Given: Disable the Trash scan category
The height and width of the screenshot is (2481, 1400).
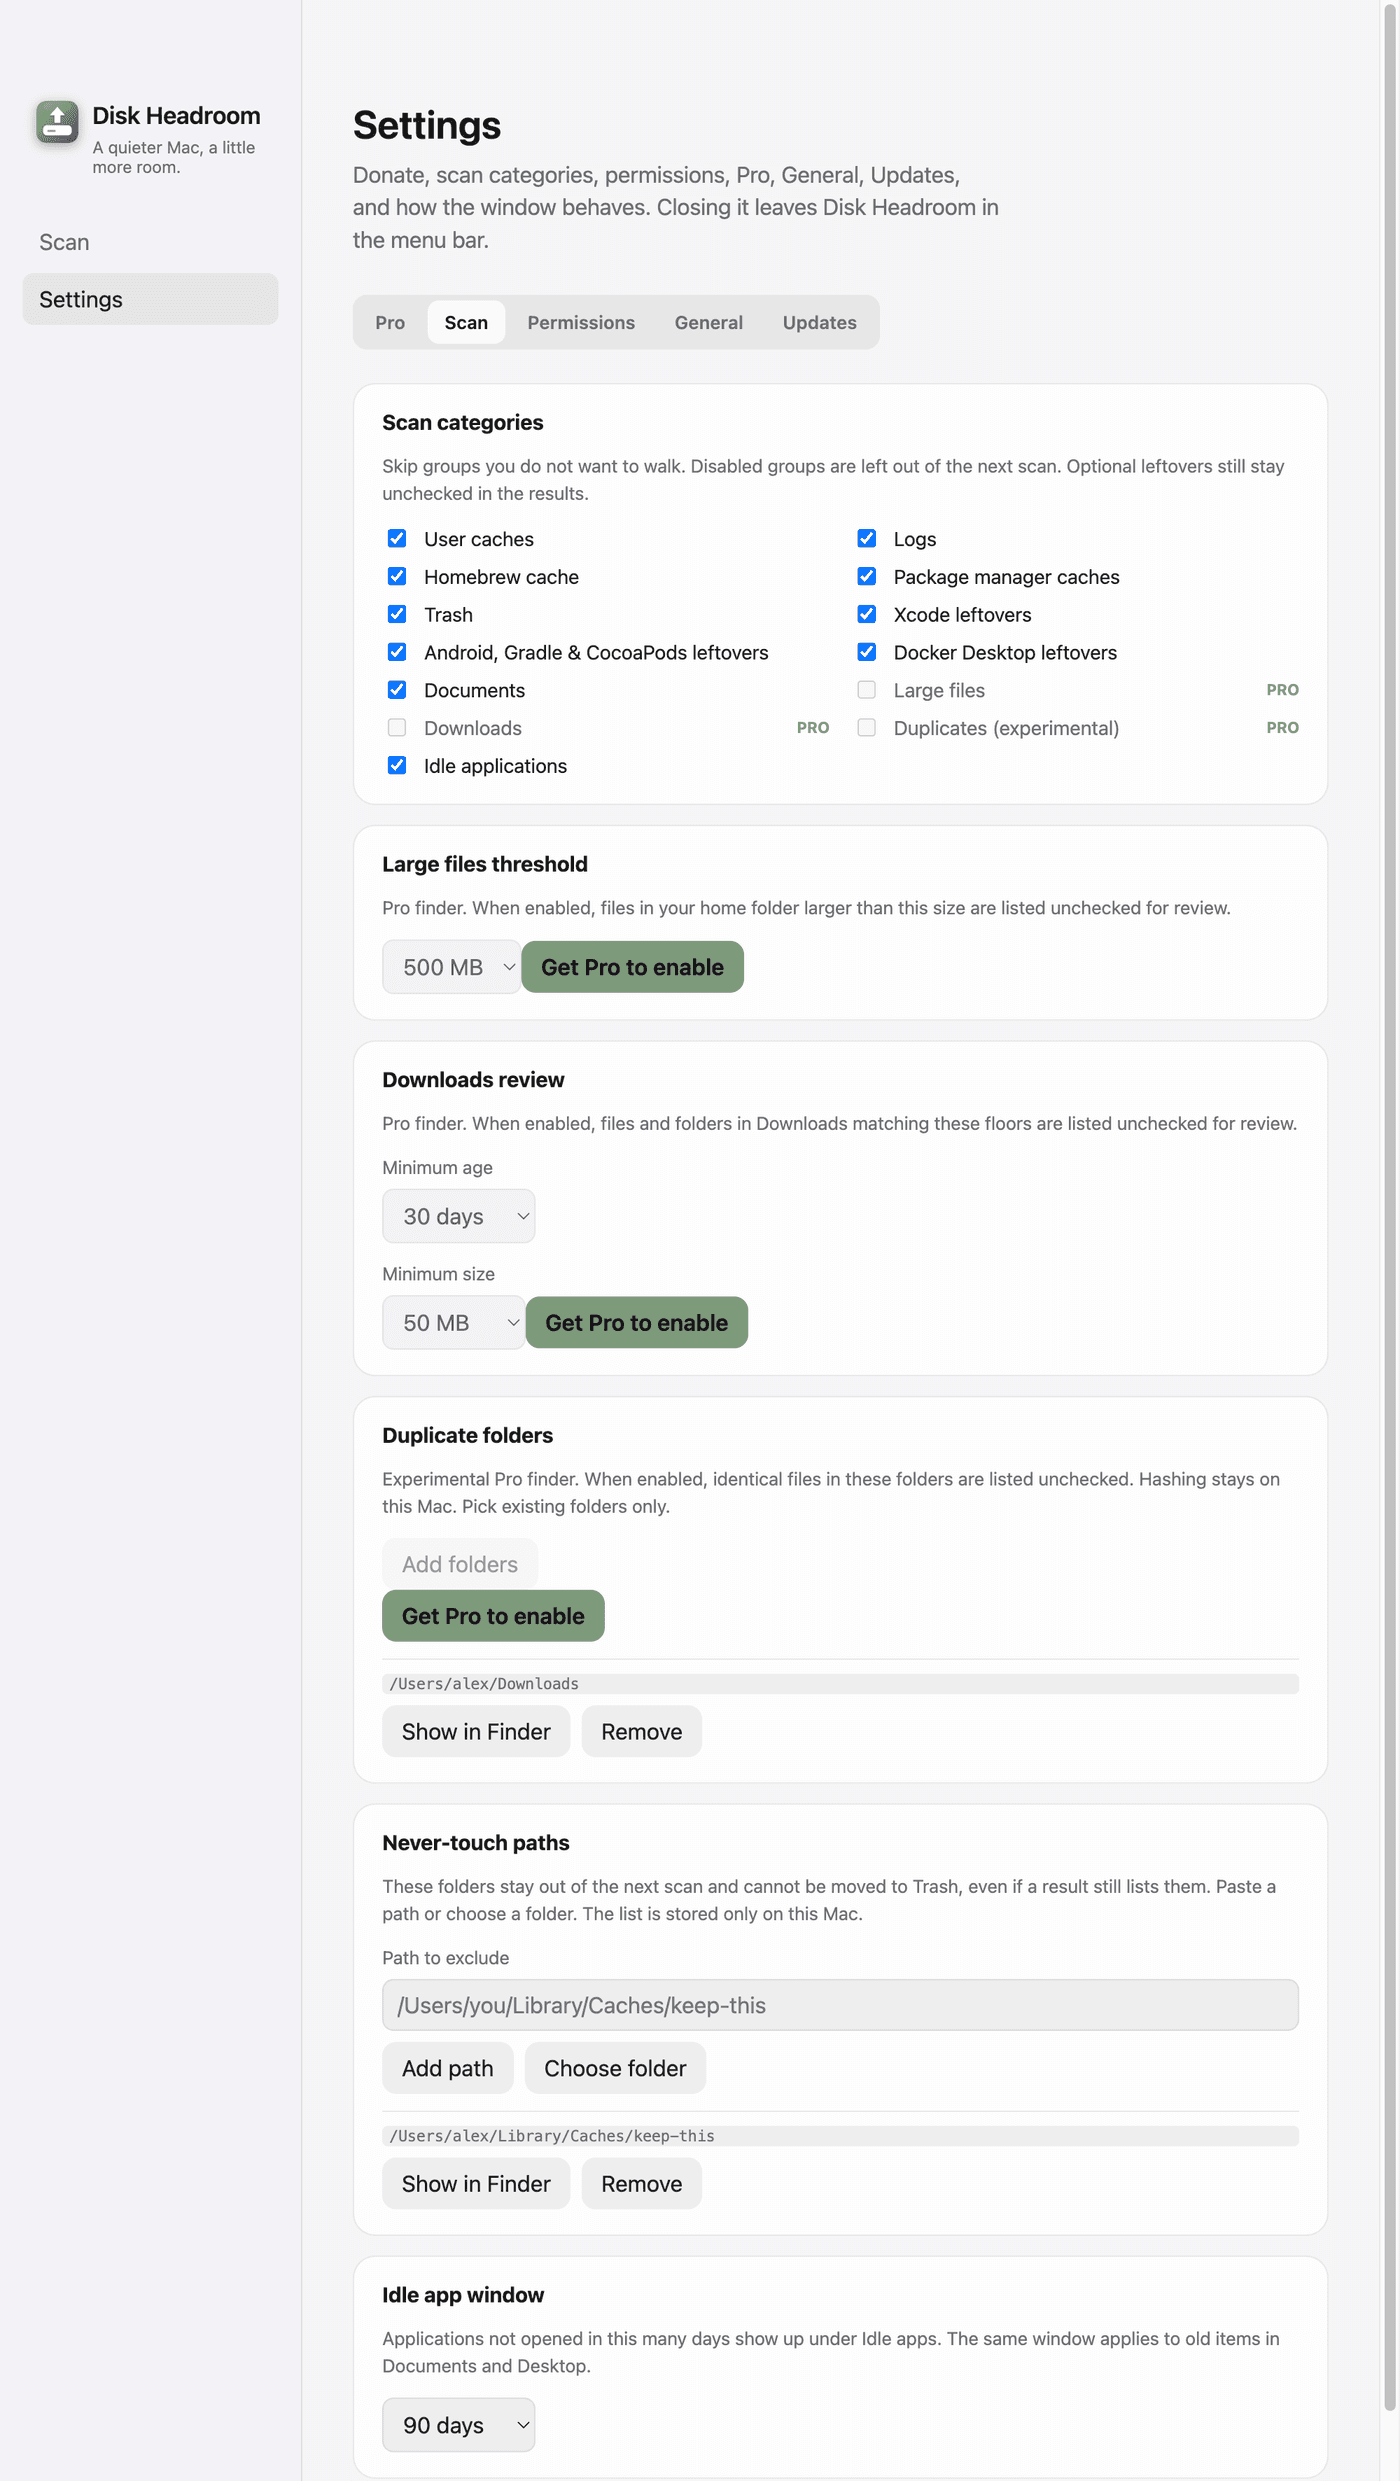Looking at the screenshot, I should pyautogui.click(x=397, y=614).
